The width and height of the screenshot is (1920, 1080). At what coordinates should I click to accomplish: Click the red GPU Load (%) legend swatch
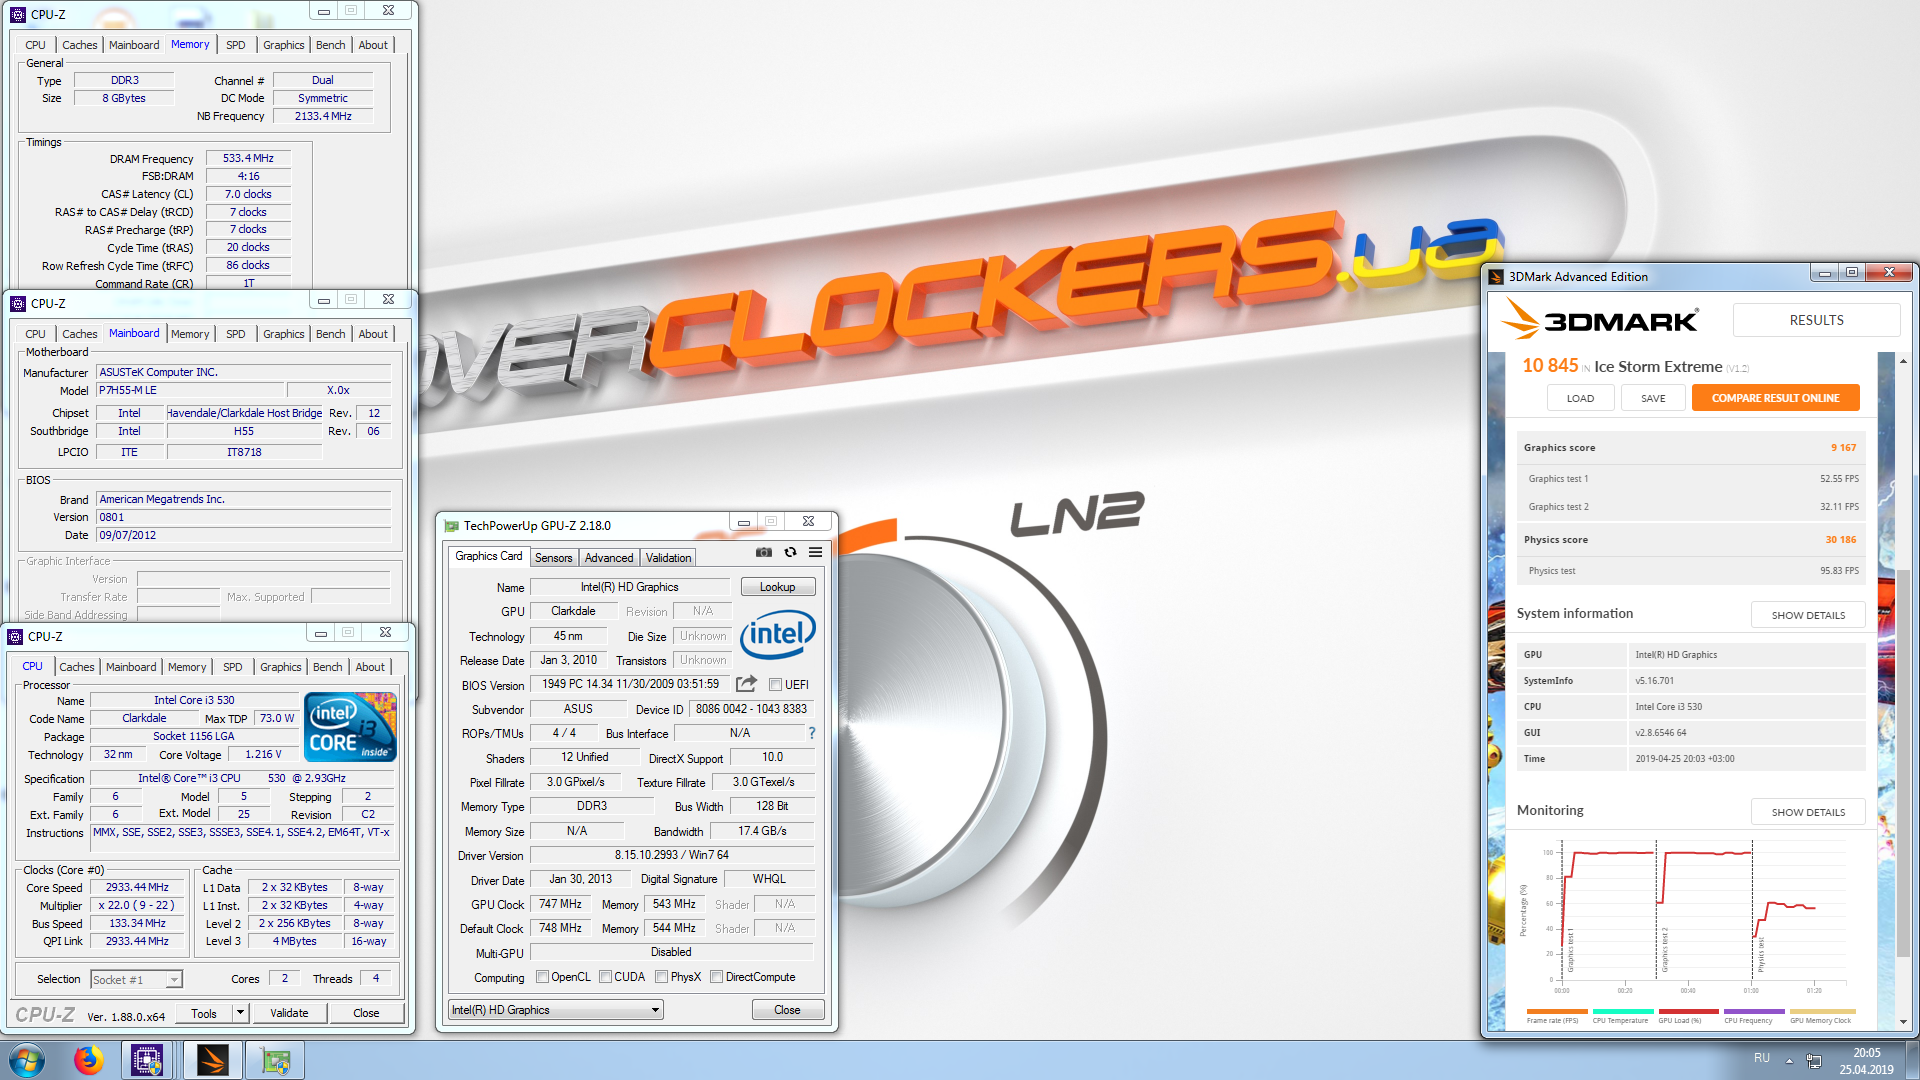point(1688,1011)
